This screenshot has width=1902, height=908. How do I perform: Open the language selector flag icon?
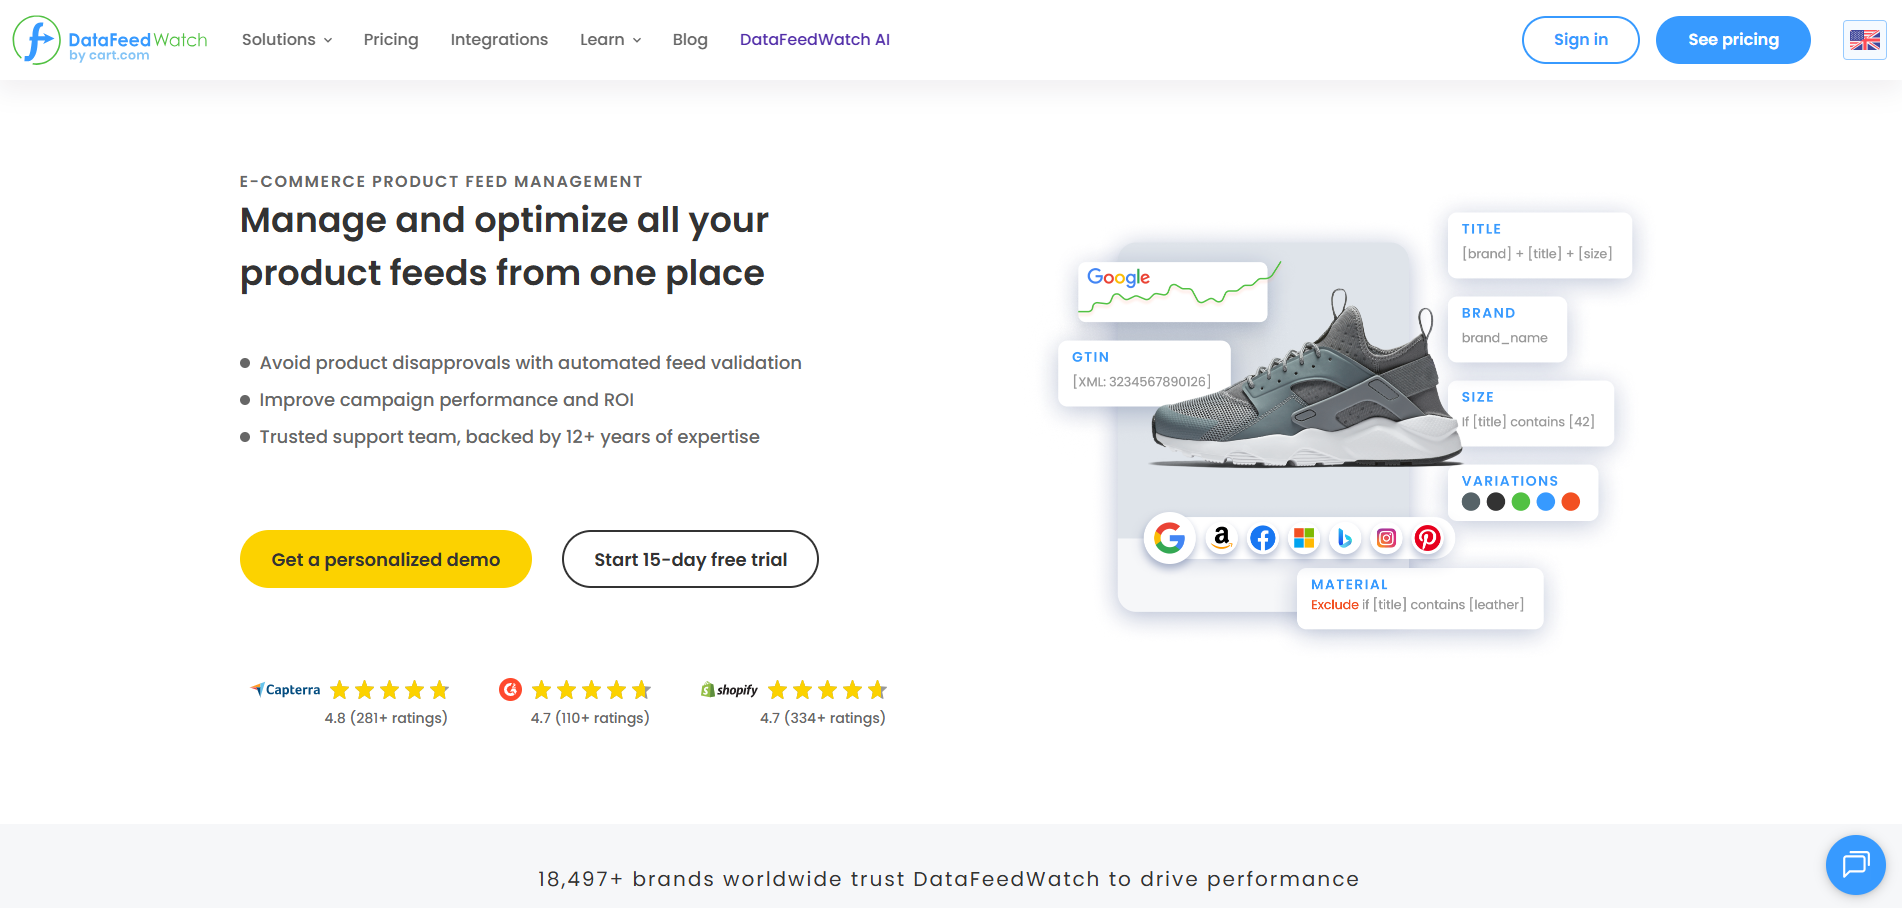pos(1864,40)
